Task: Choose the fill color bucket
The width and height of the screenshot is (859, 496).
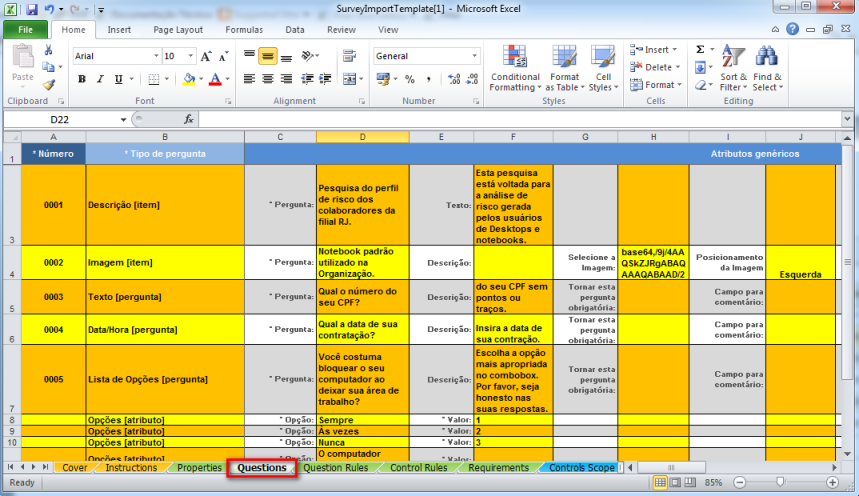Action: point(189,79)
